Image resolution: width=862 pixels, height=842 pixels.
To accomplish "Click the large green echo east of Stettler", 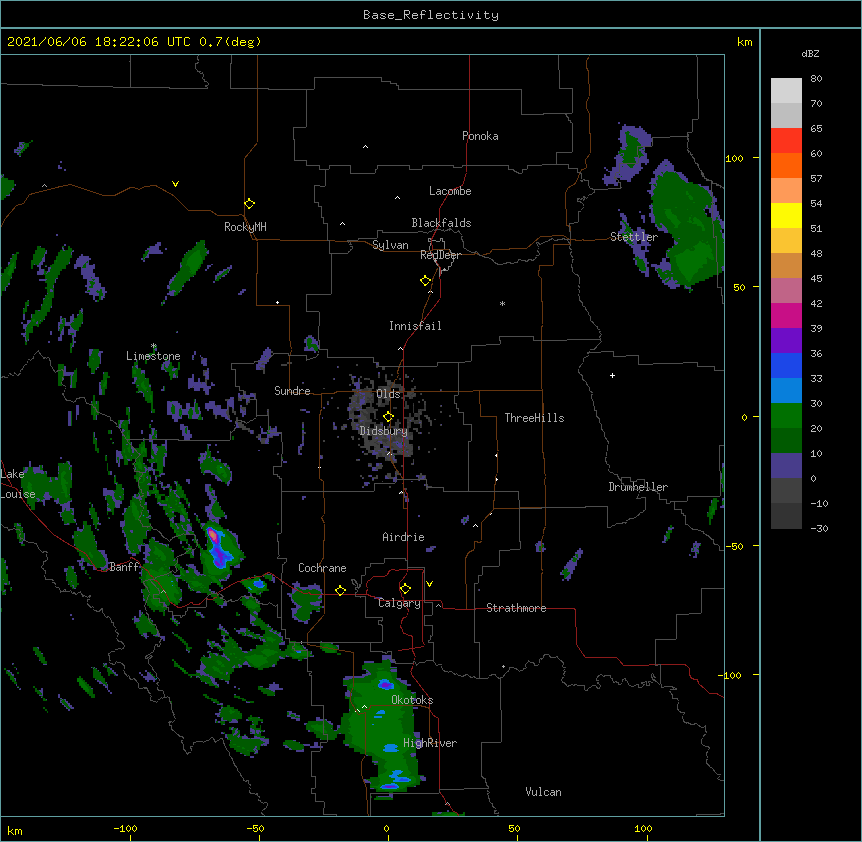I will click(x=687, y=228).
